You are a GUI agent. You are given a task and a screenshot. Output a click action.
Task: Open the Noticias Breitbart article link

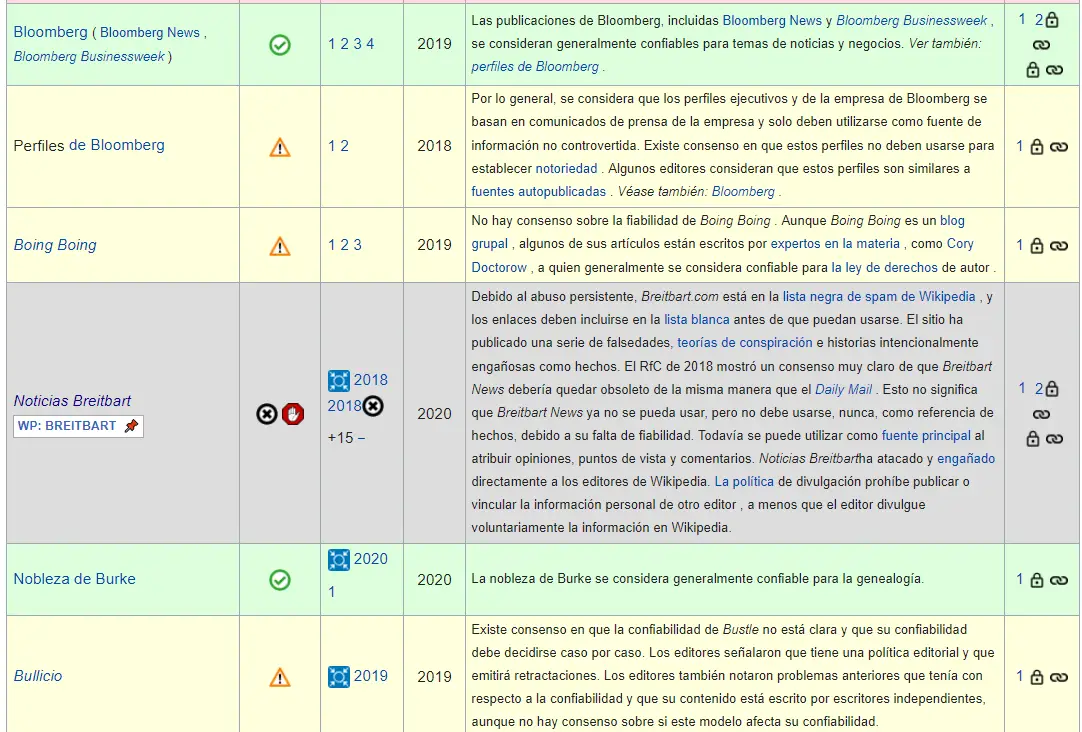(x=72, y=401)
